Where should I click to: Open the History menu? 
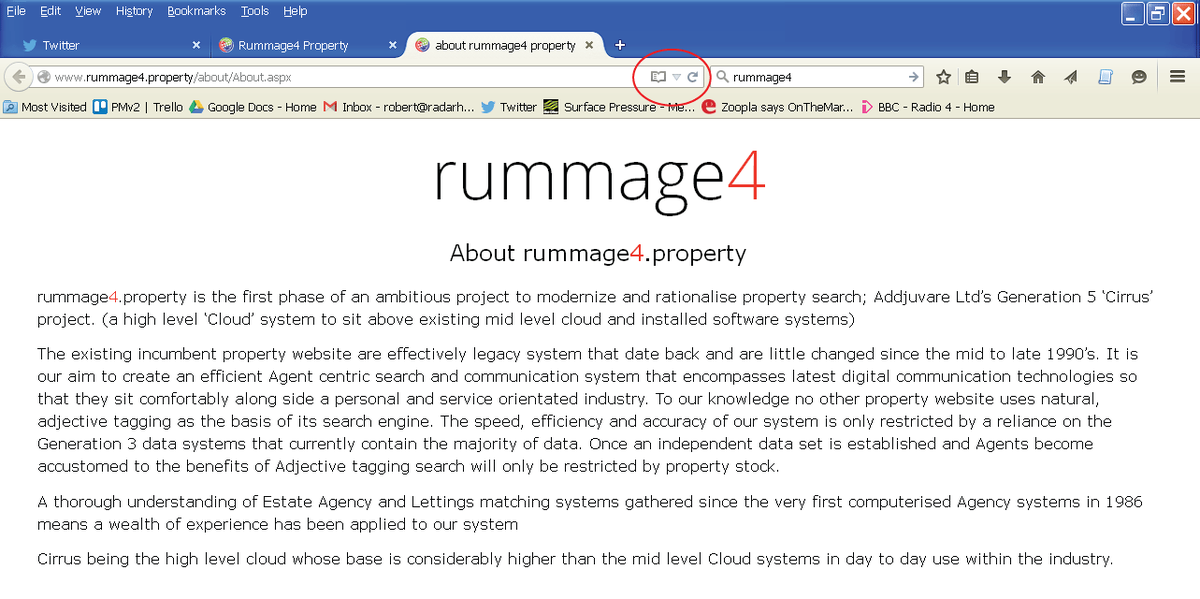134,11
